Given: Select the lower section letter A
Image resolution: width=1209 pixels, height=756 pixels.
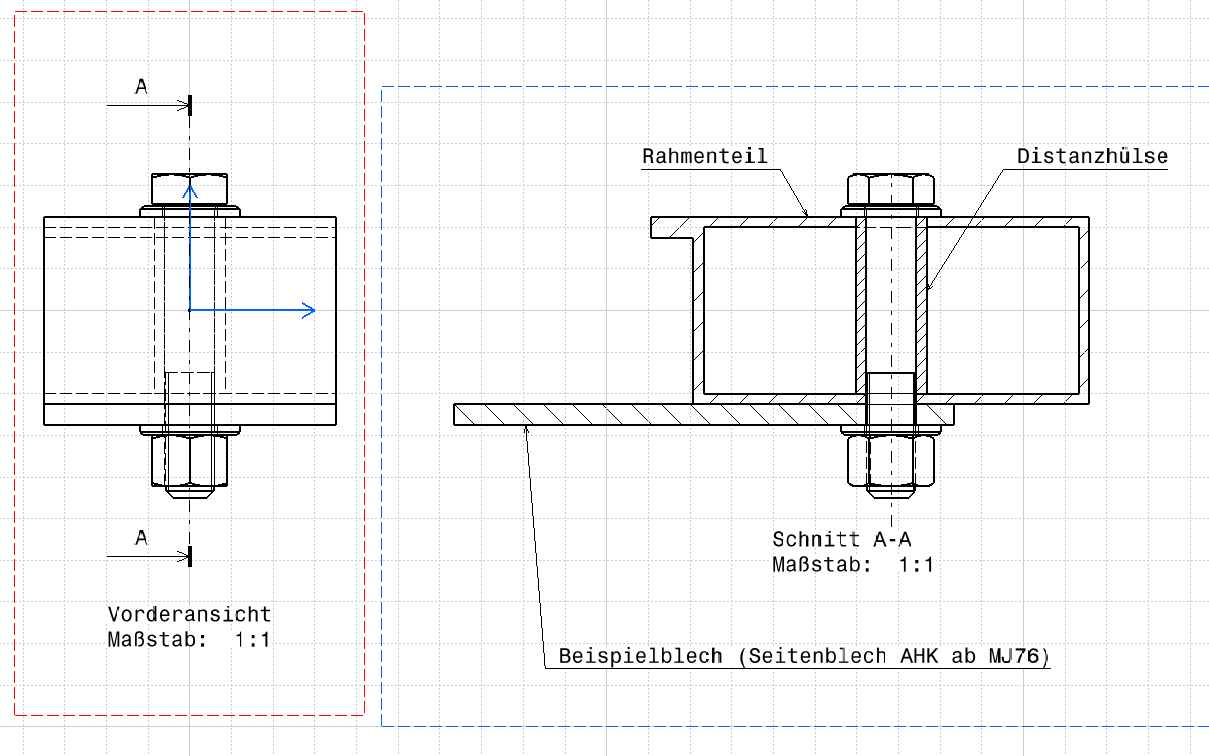Looking at the screenshot, I should (x=142, y=539).
